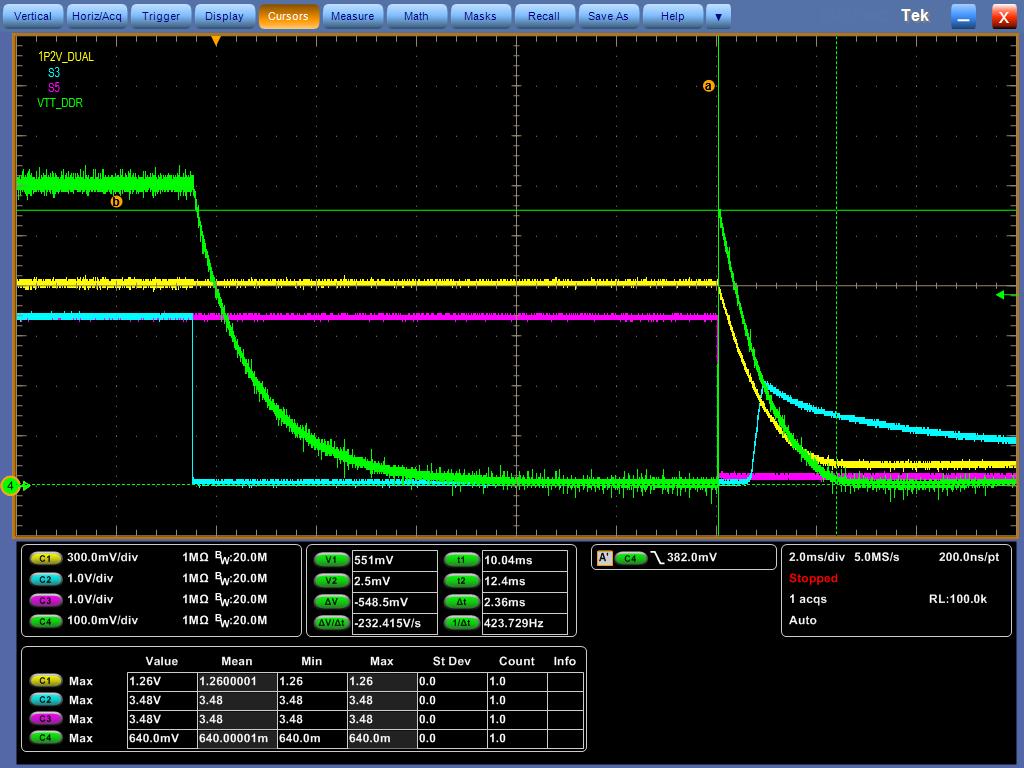
Task: Click the Trigger menu button
Action: 161,16
